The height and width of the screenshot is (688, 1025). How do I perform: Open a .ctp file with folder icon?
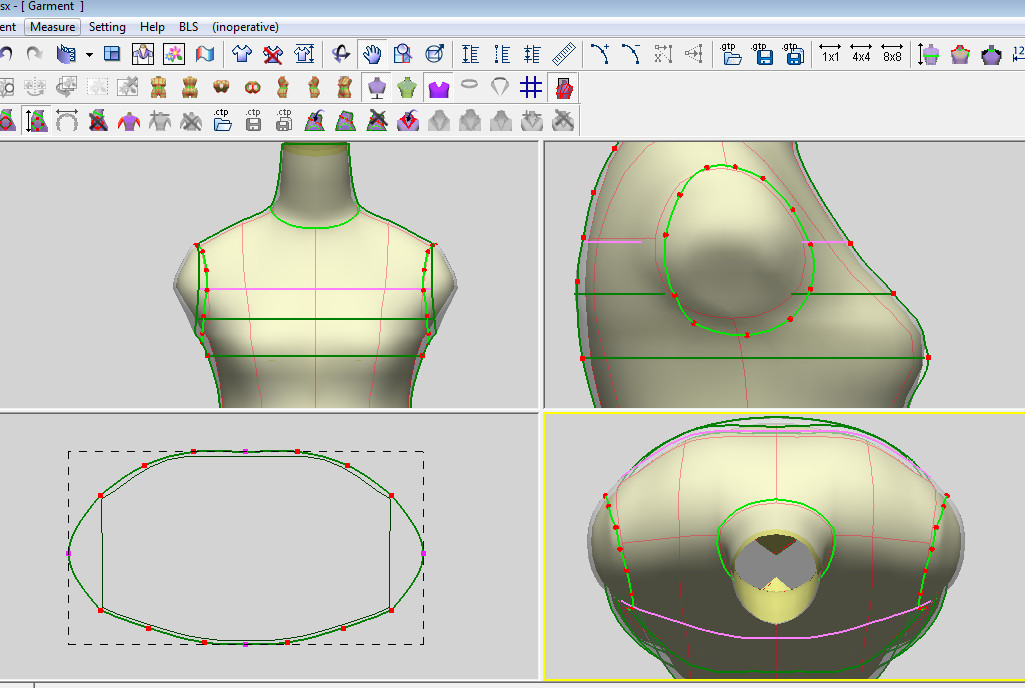pyautogui.click(x=222, y=121)
